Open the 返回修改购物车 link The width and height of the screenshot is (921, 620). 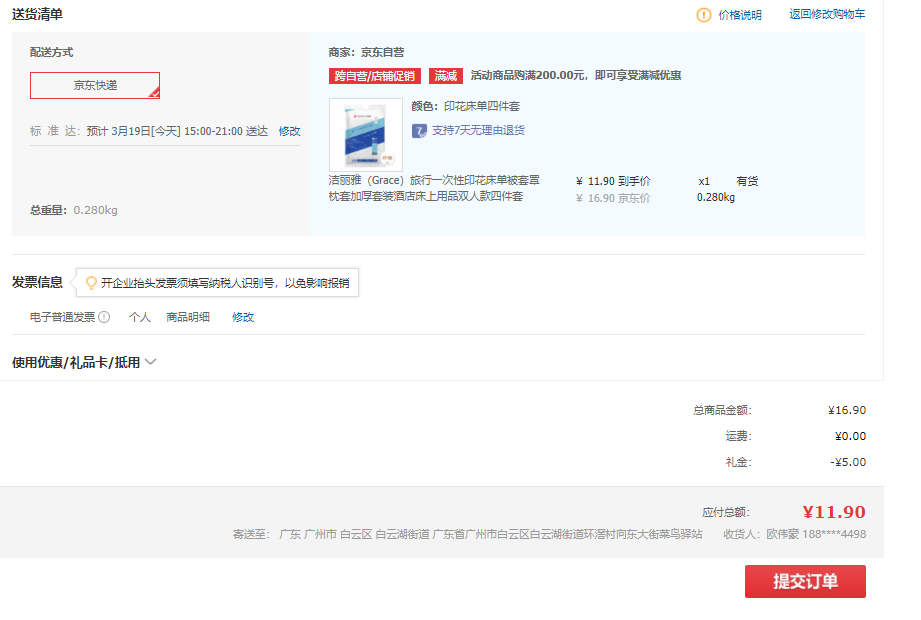[x=827, y=14]
